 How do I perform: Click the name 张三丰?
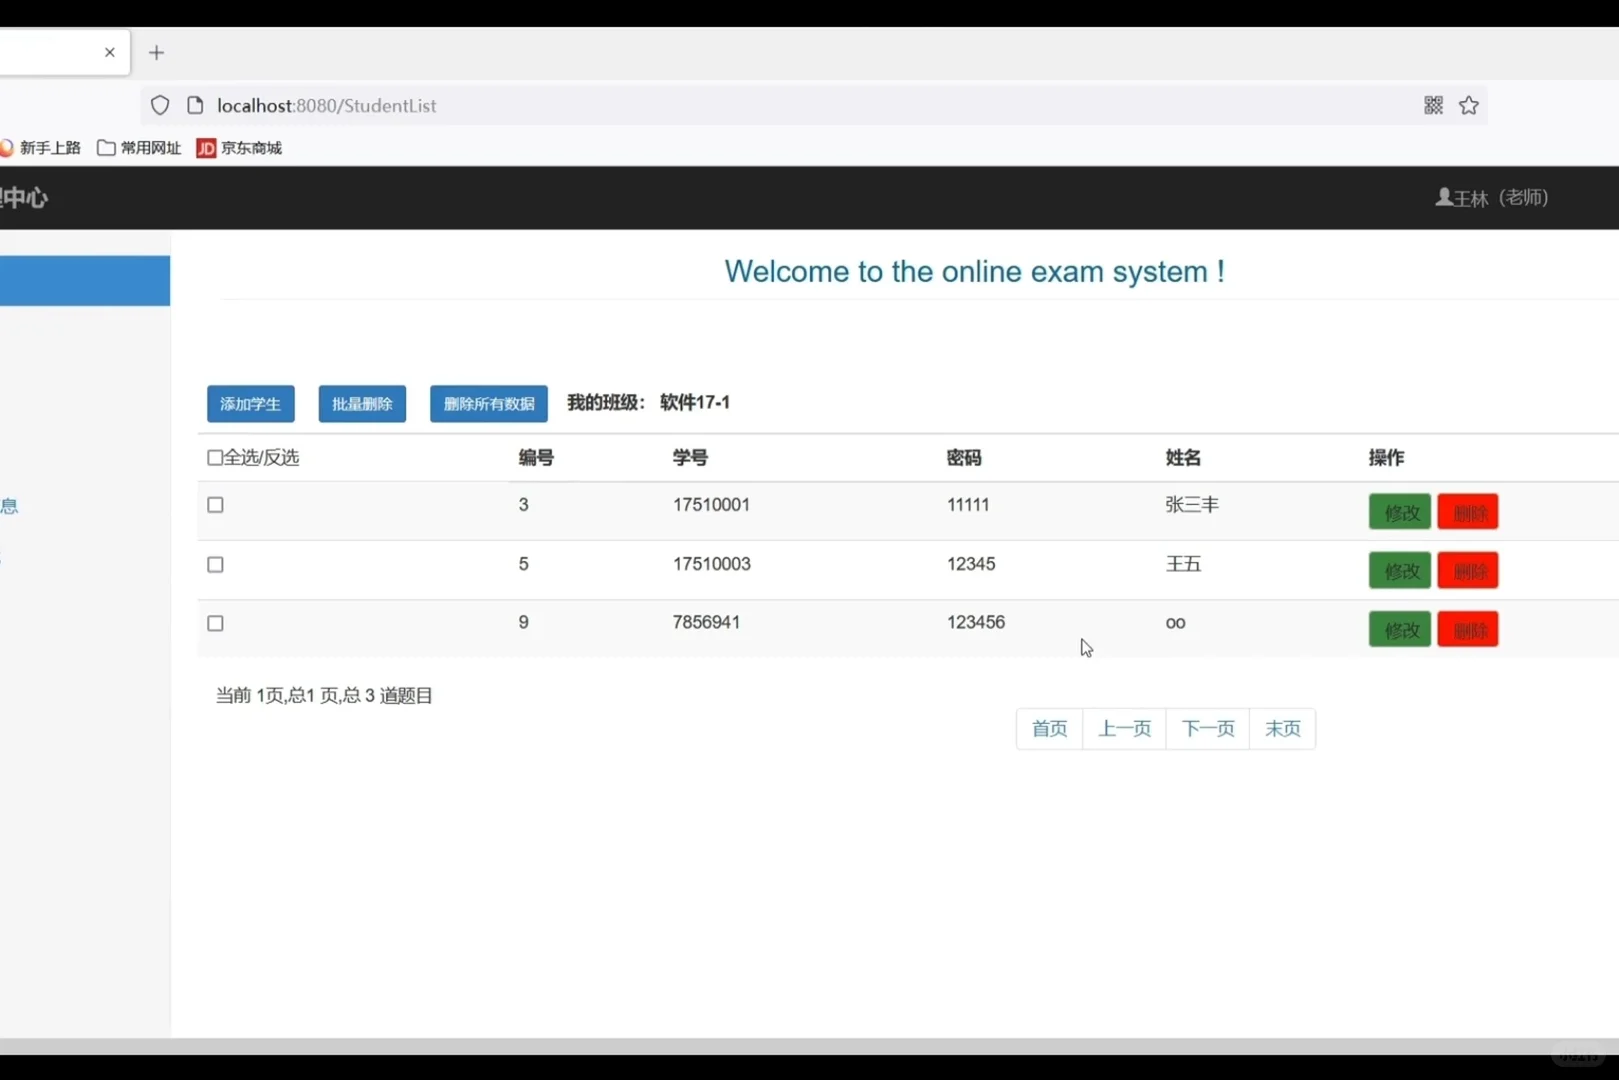[1192, 505]
